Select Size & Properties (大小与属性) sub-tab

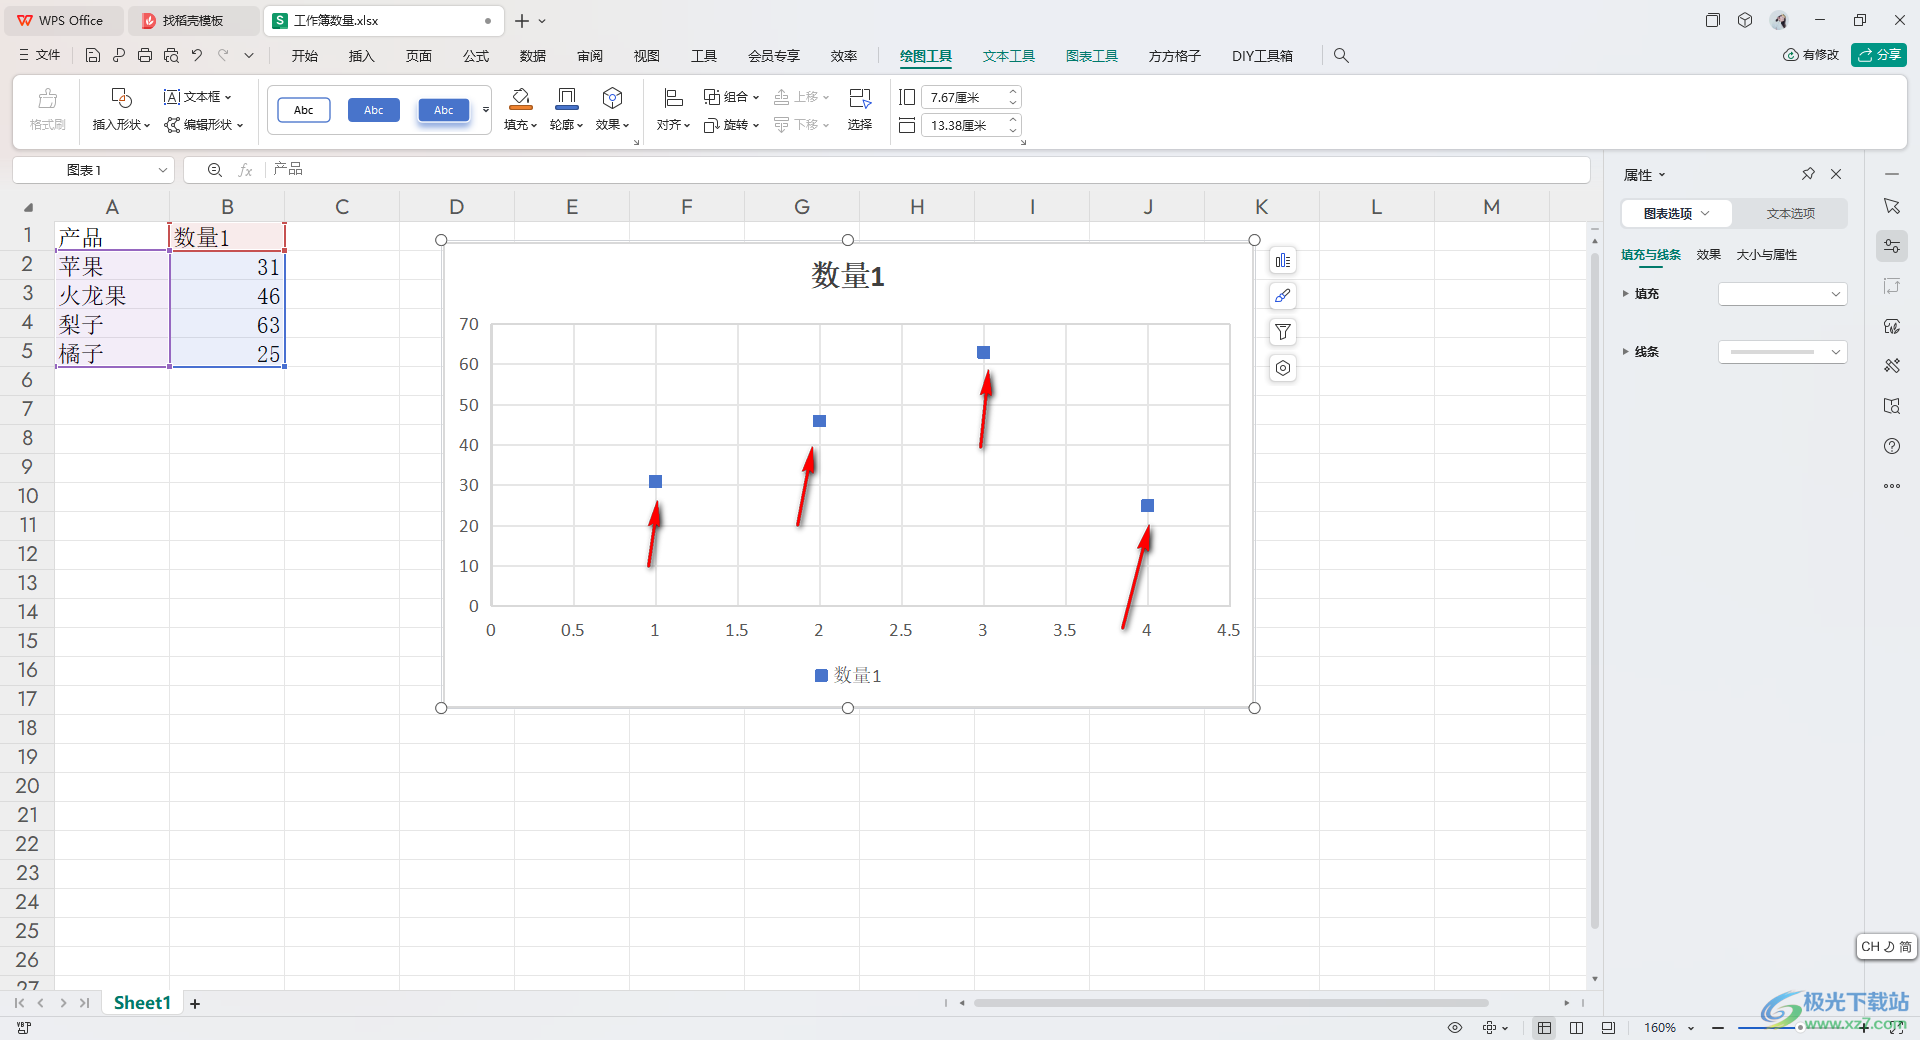[x=1767, y=255]
